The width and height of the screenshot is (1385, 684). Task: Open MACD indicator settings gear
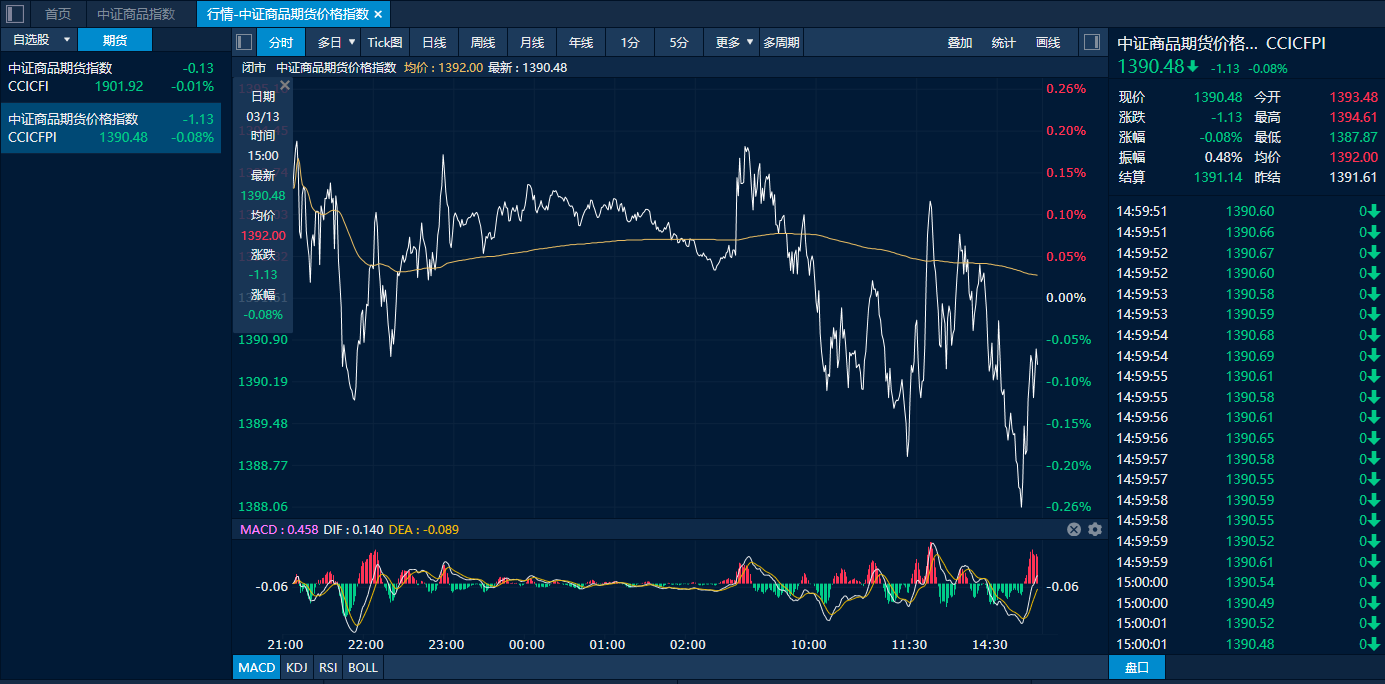pyautogui.click(x=1095, y=529)
